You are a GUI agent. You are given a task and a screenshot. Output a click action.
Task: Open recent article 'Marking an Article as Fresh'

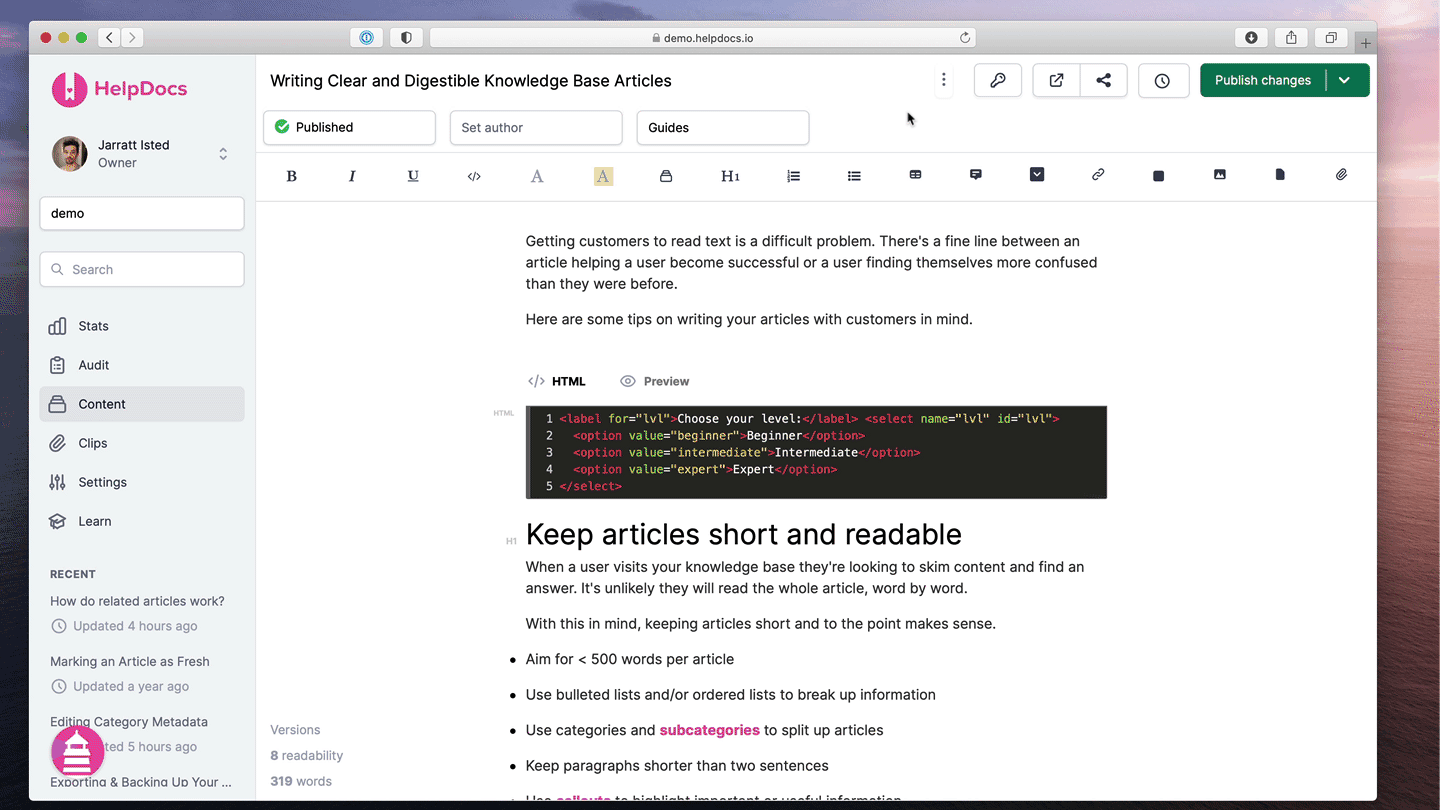pos(130,661)
